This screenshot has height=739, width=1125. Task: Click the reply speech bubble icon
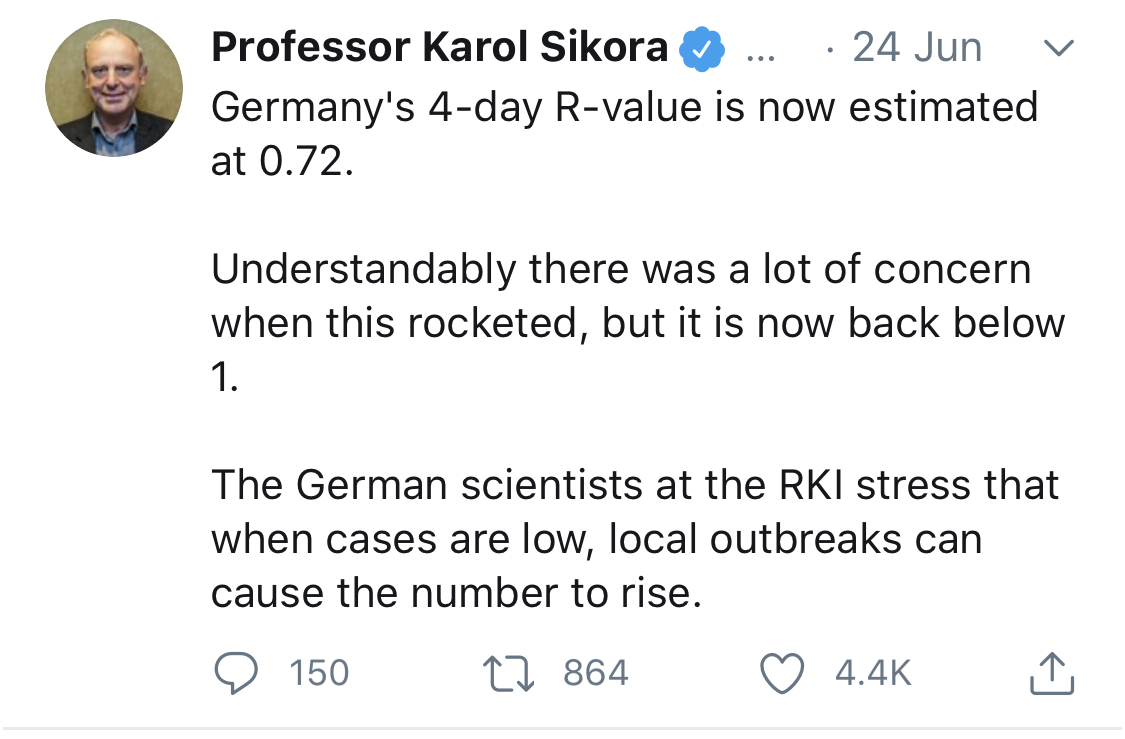pyautogui.click(x=235, y=673)
